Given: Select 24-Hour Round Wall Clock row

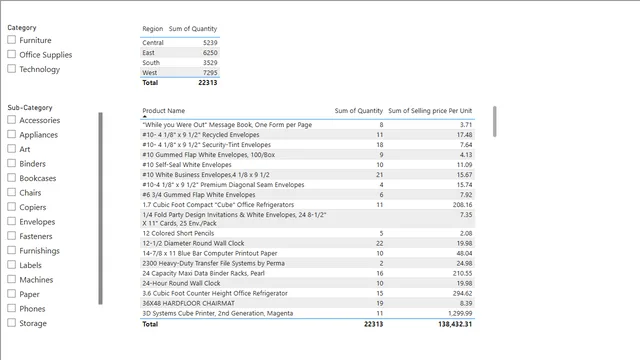Looking at the screenshot, I should click(x=307, y=283).
